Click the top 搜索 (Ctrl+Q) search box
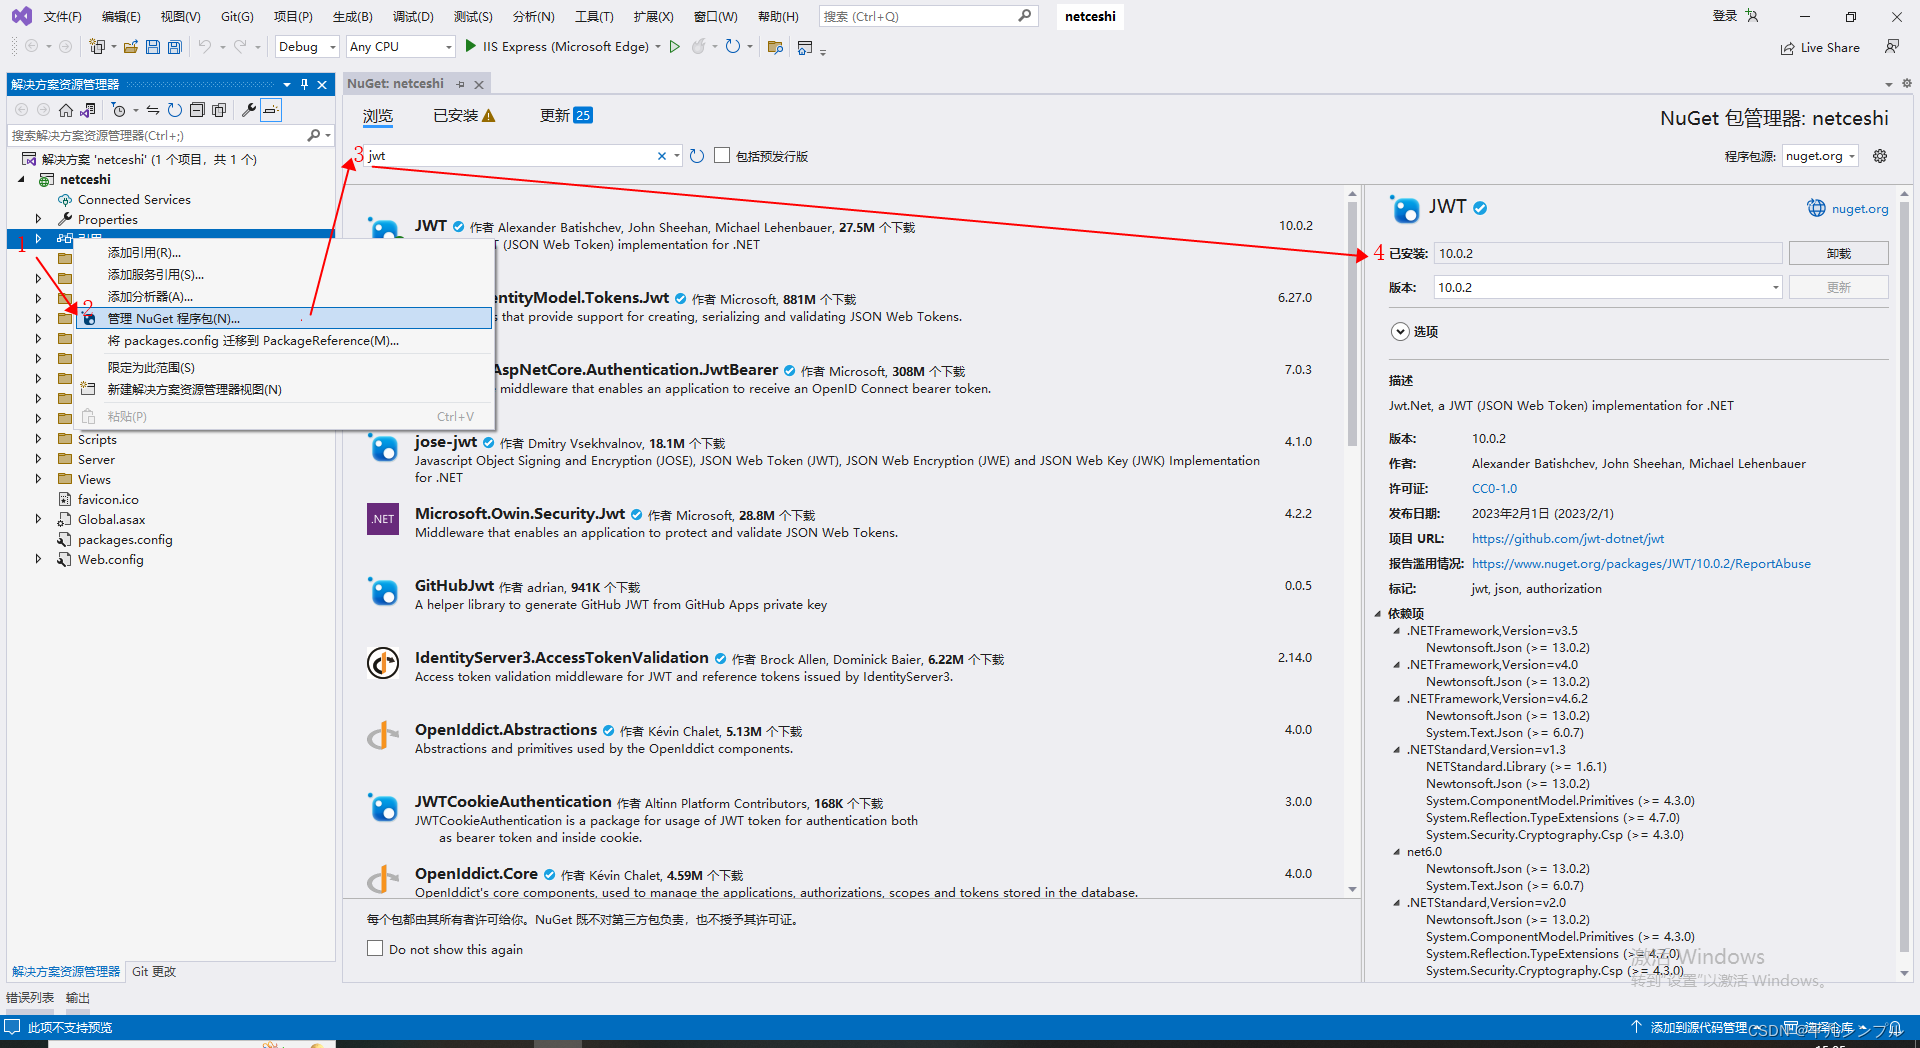Screen dimensions: 1920x1048 928,16
